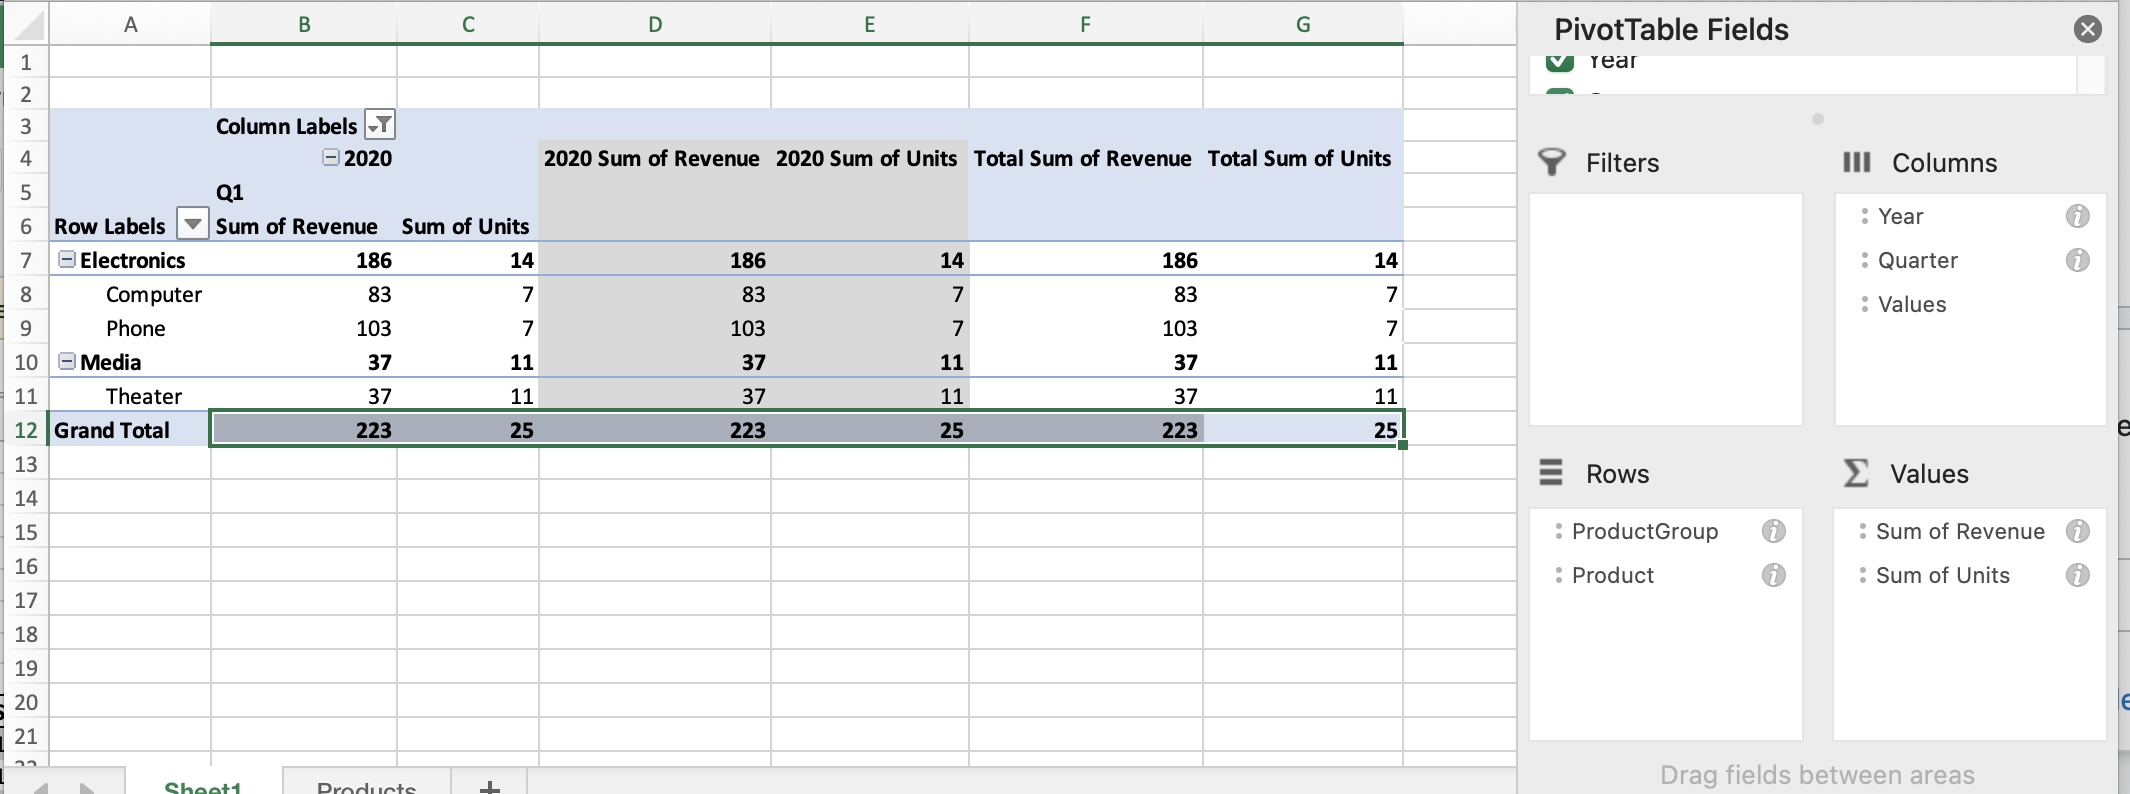Select row 12 header

pyautogui.click(x=26, y=430)
